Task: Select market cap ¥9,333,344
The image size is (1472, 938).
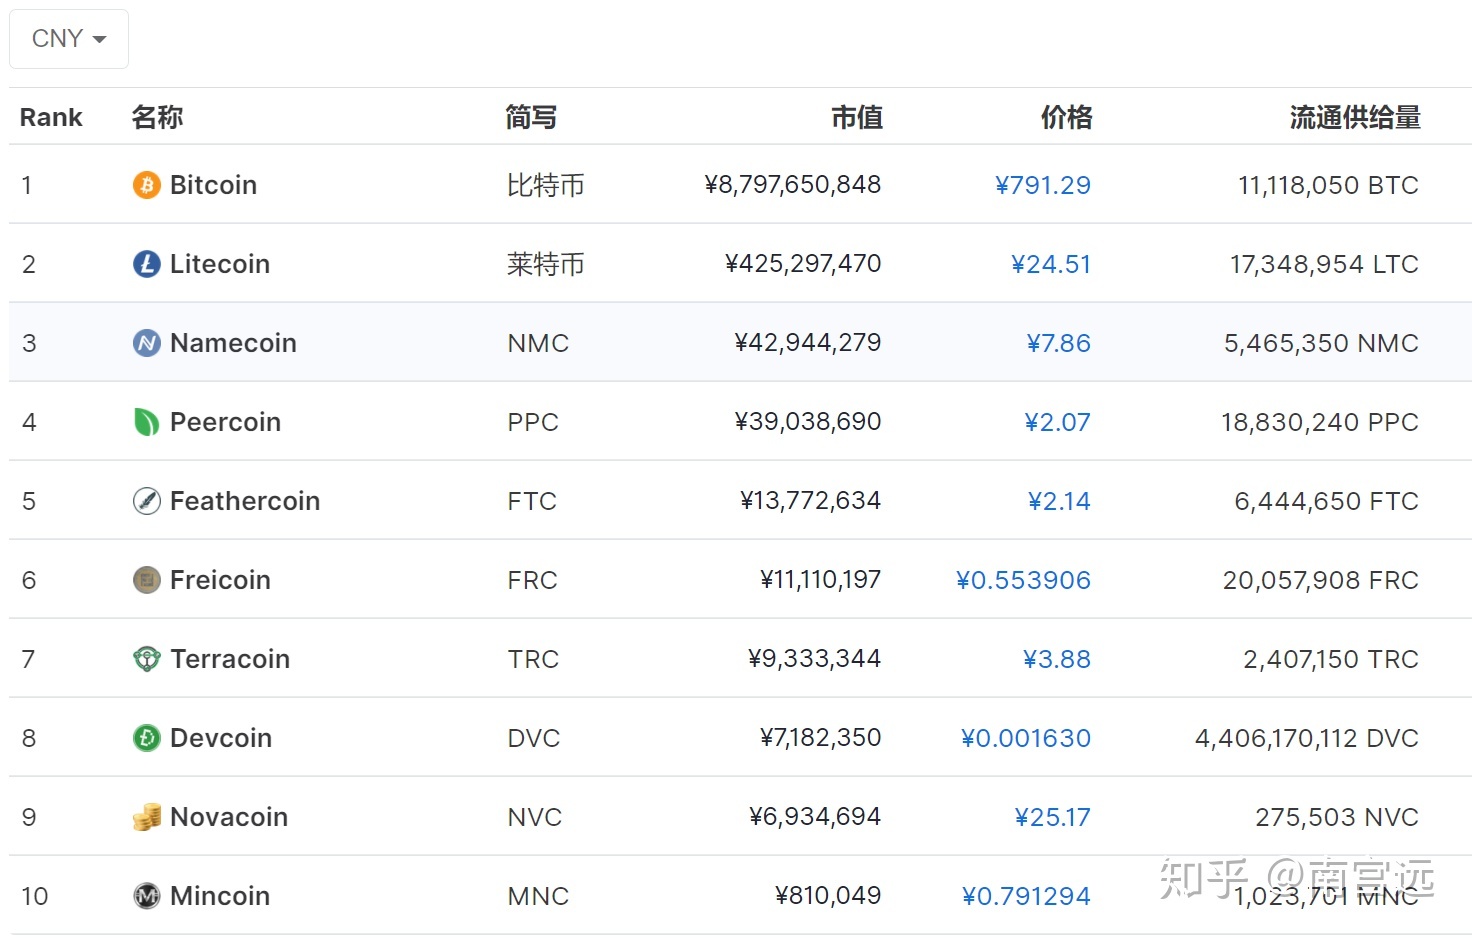Action: point(815,659)
